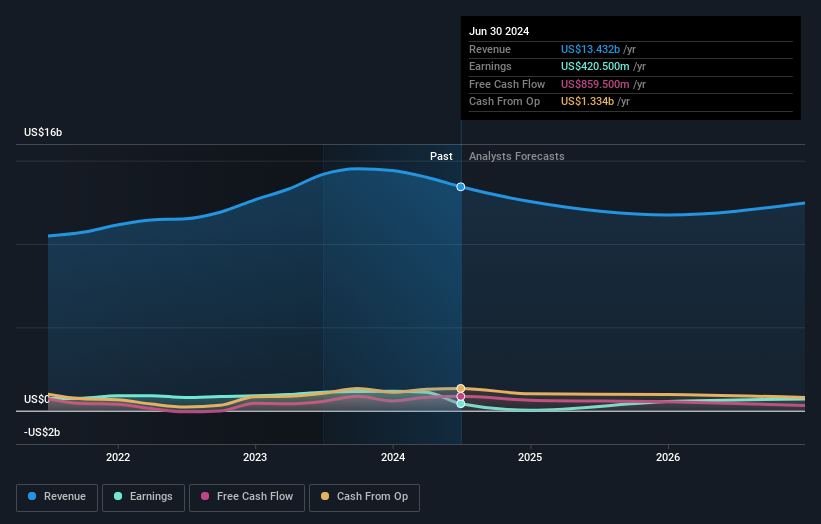Click the 'Cash From Op' row label in tooltip
The height and width of the screenshot is (524, 821).
[504, 102]
